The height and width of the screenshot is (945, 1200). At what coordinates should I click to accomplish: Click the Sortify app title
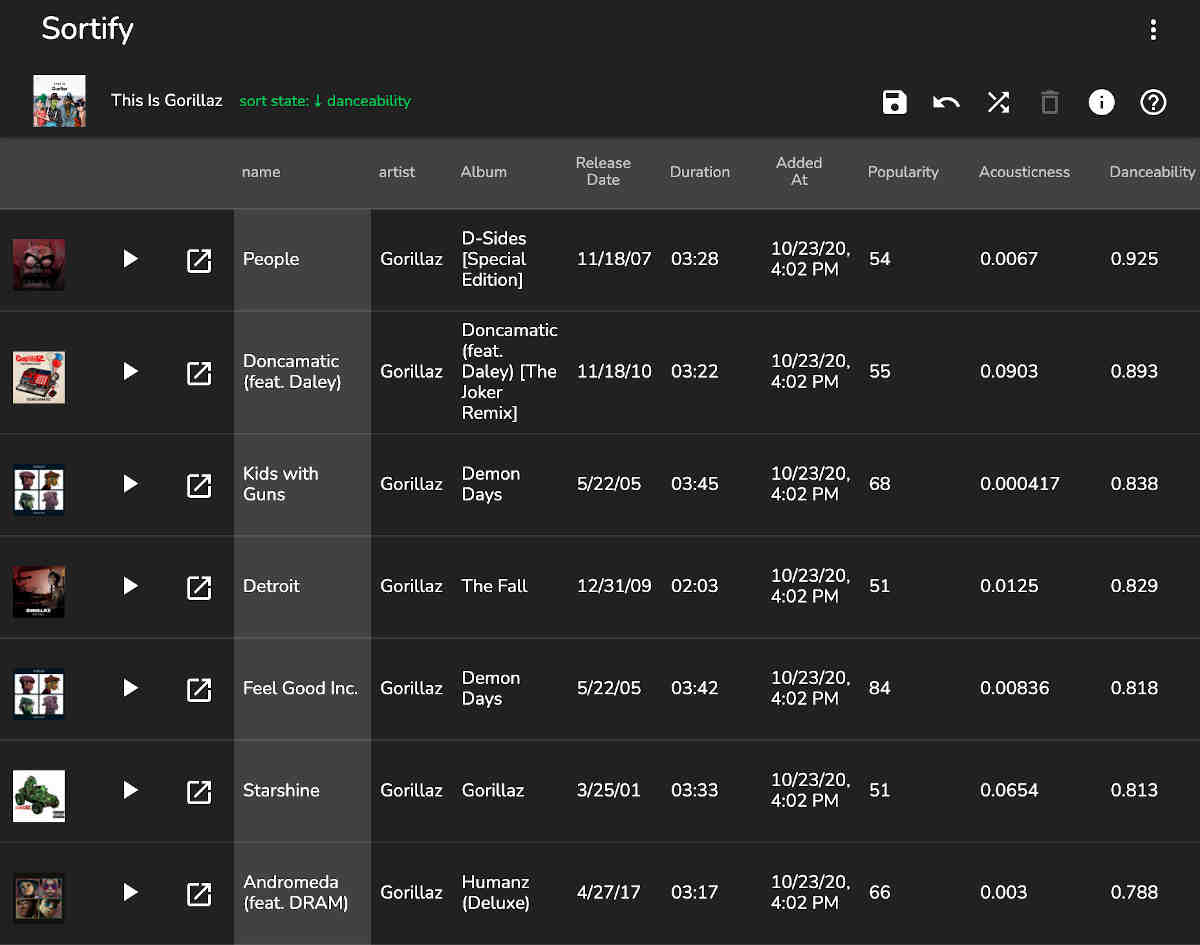click(87, 29)
